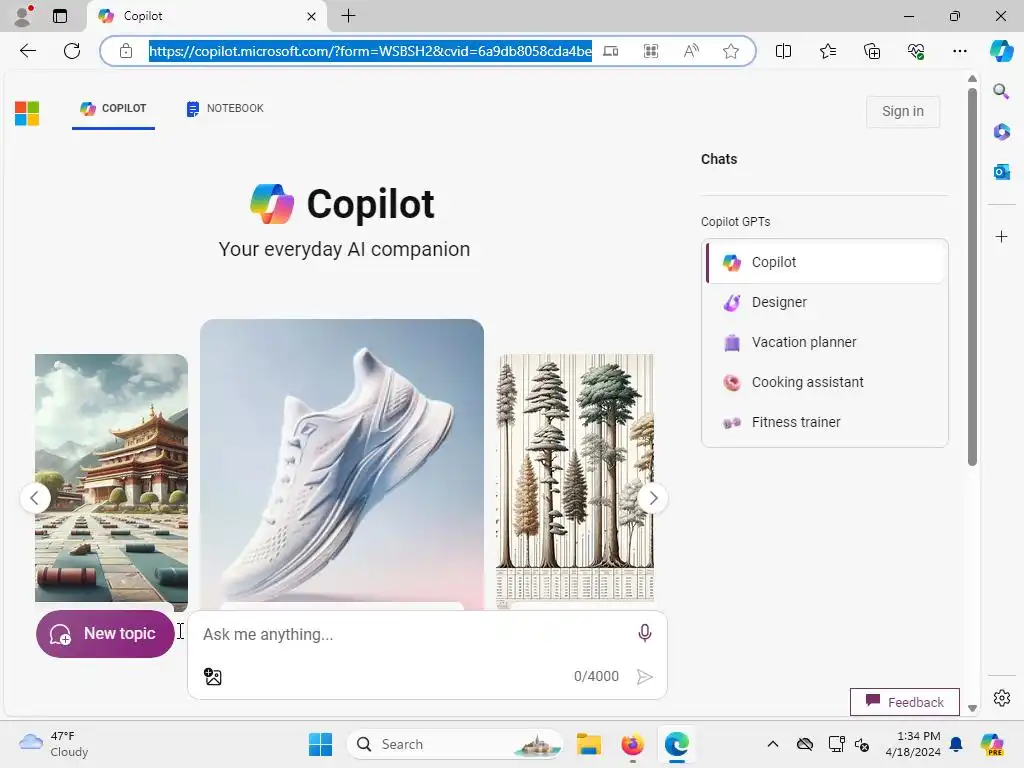Start a New topic

[105, 633]
